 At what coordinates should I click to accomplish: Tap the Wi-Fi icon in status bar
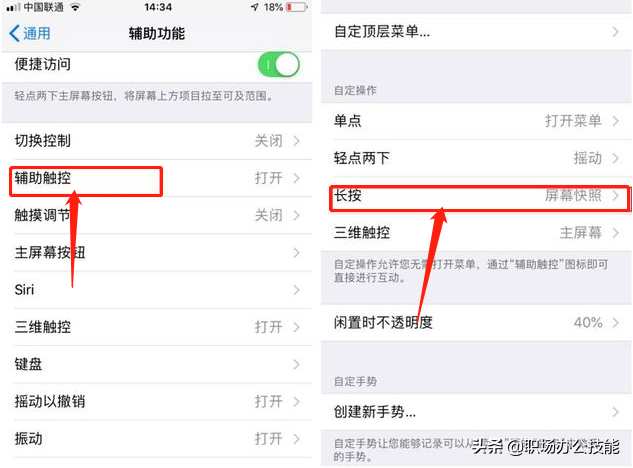coord(75,7)
